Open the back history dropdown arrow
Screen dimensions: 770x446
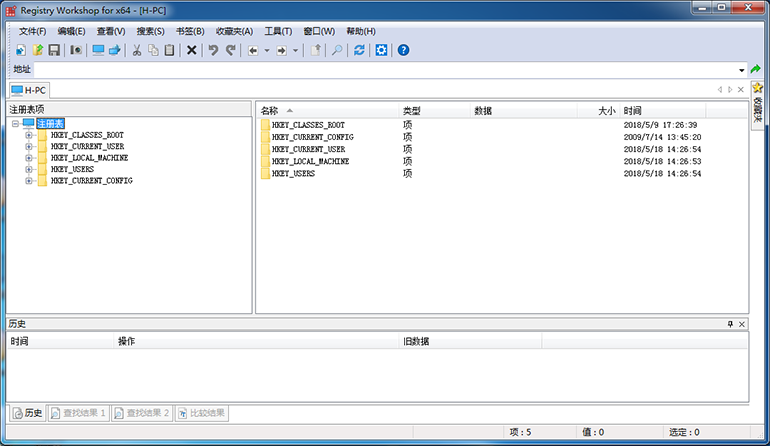coord(267,51)
